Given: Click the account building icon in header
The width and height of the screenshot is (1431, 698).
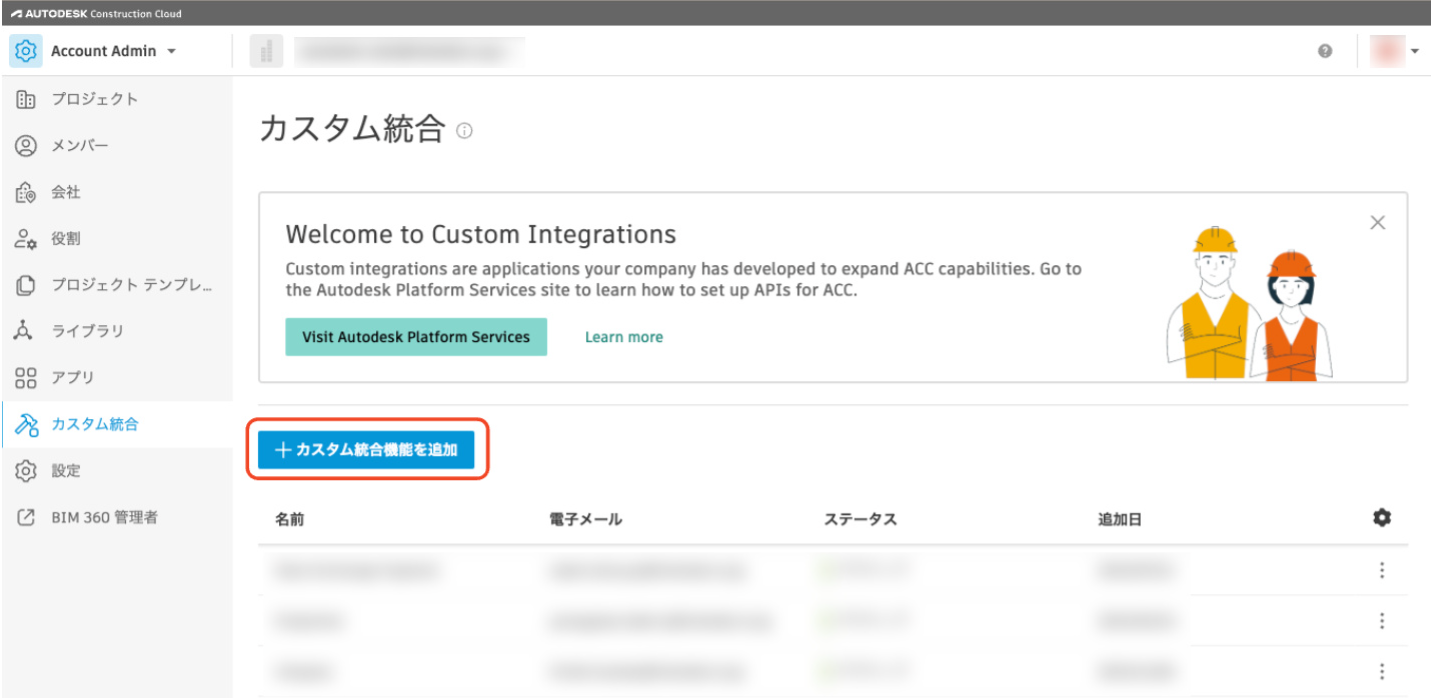Looking at the screenshot, I should click(266, 51).
